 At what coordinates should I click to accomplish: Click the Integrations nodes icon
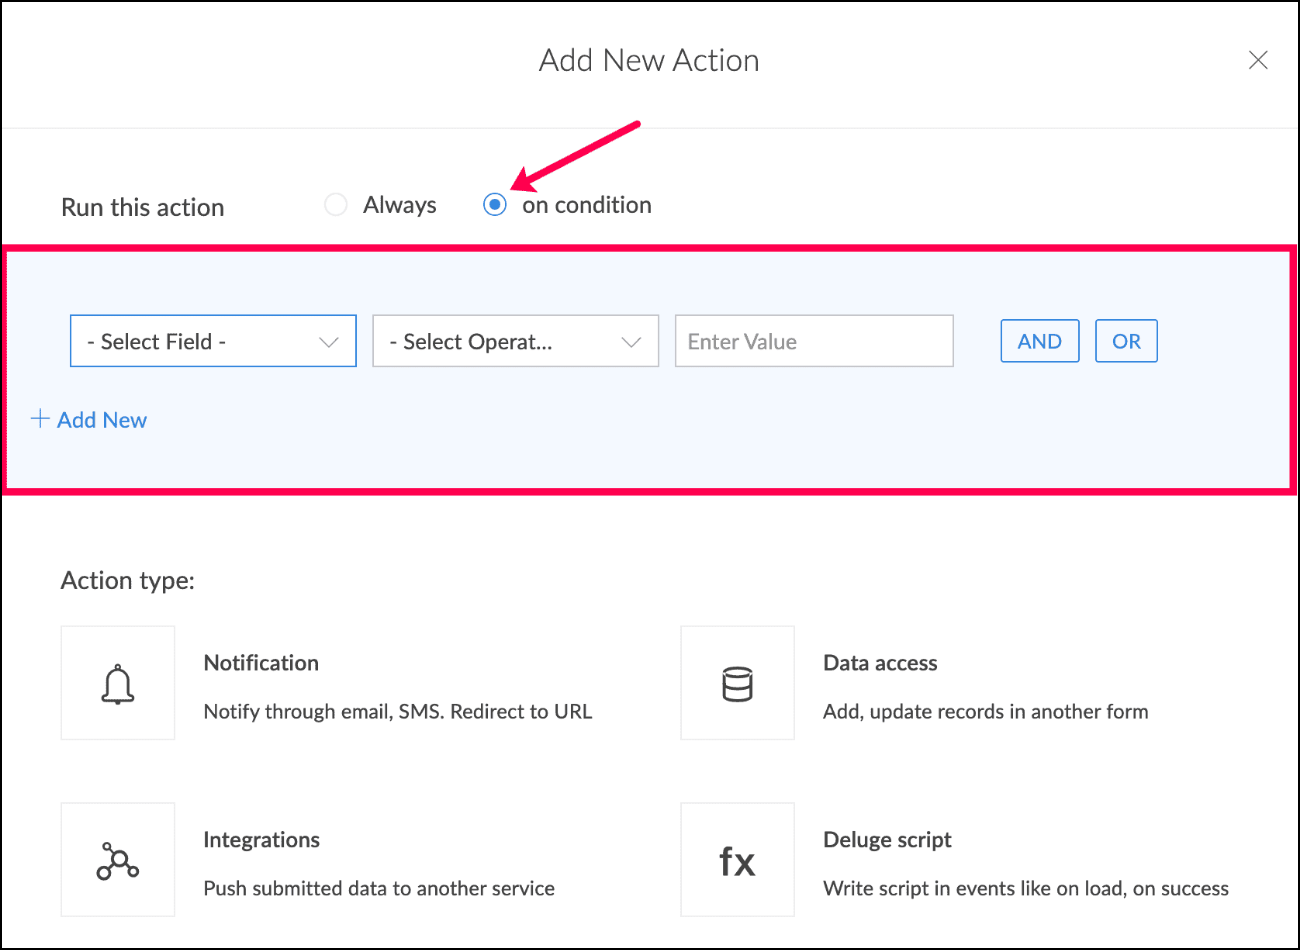[x=117, y=861]
